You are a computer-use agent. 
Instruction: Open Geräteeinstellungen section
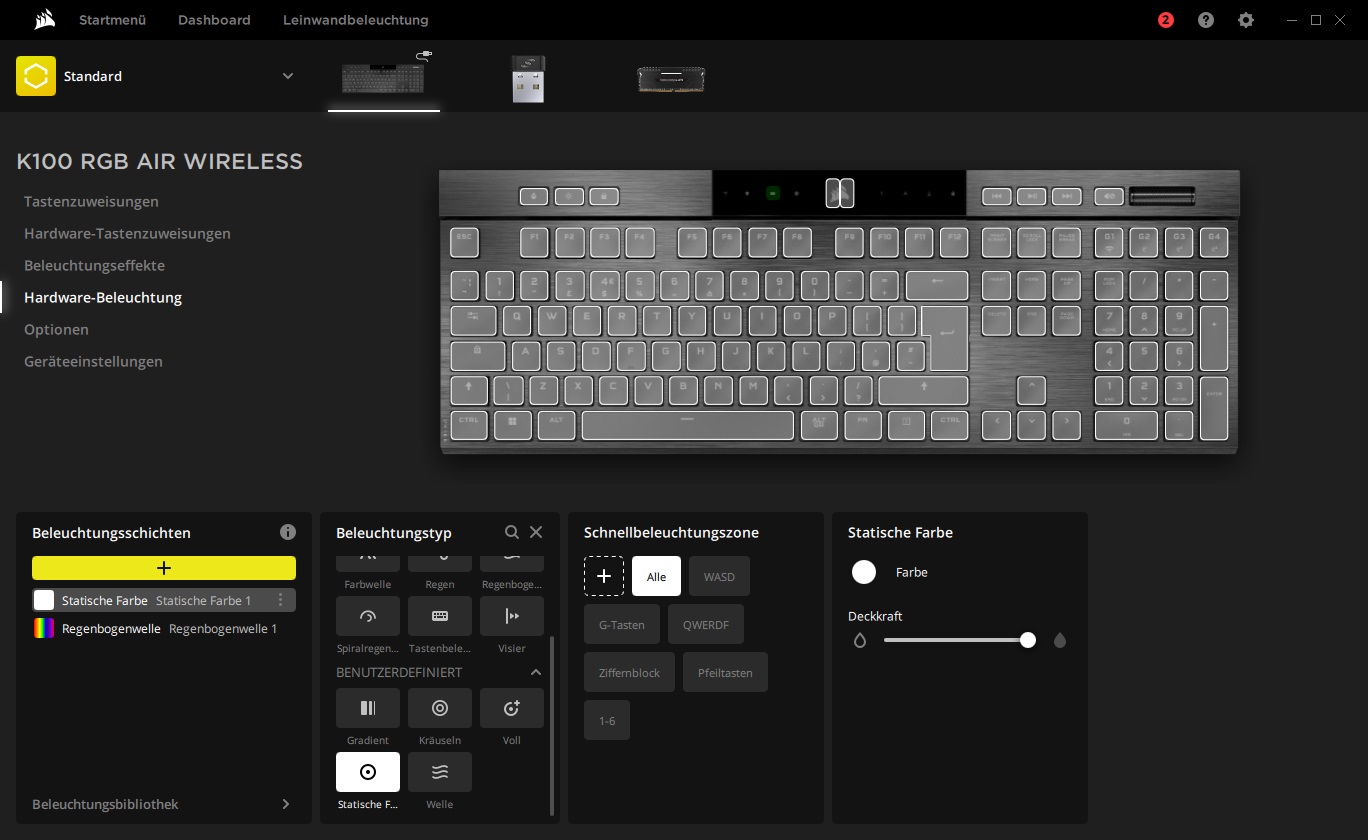tap(93, 361)
